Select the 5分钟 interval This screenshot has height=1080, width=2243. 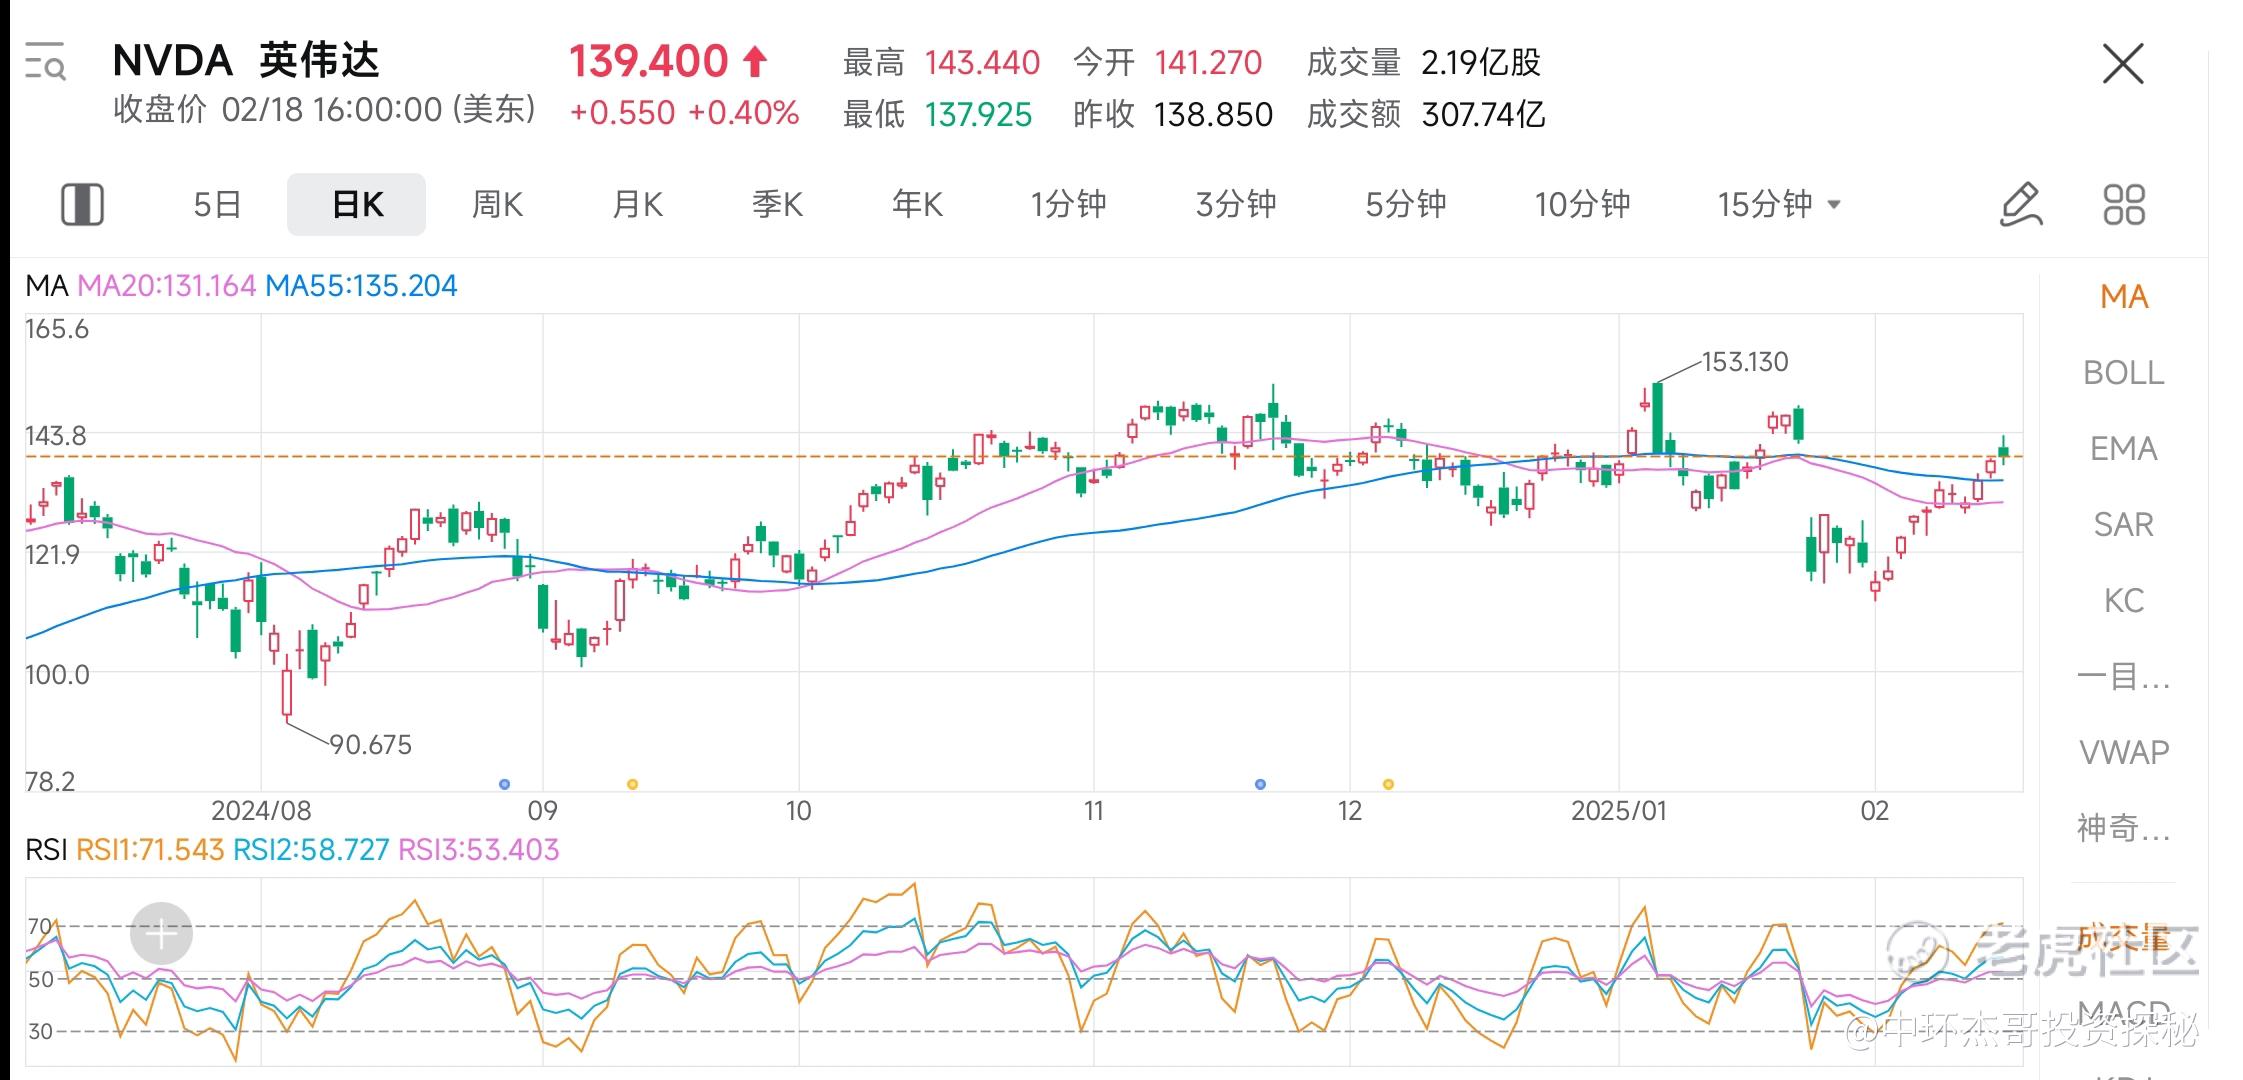pyautogui.click(x=1406, y=204)
